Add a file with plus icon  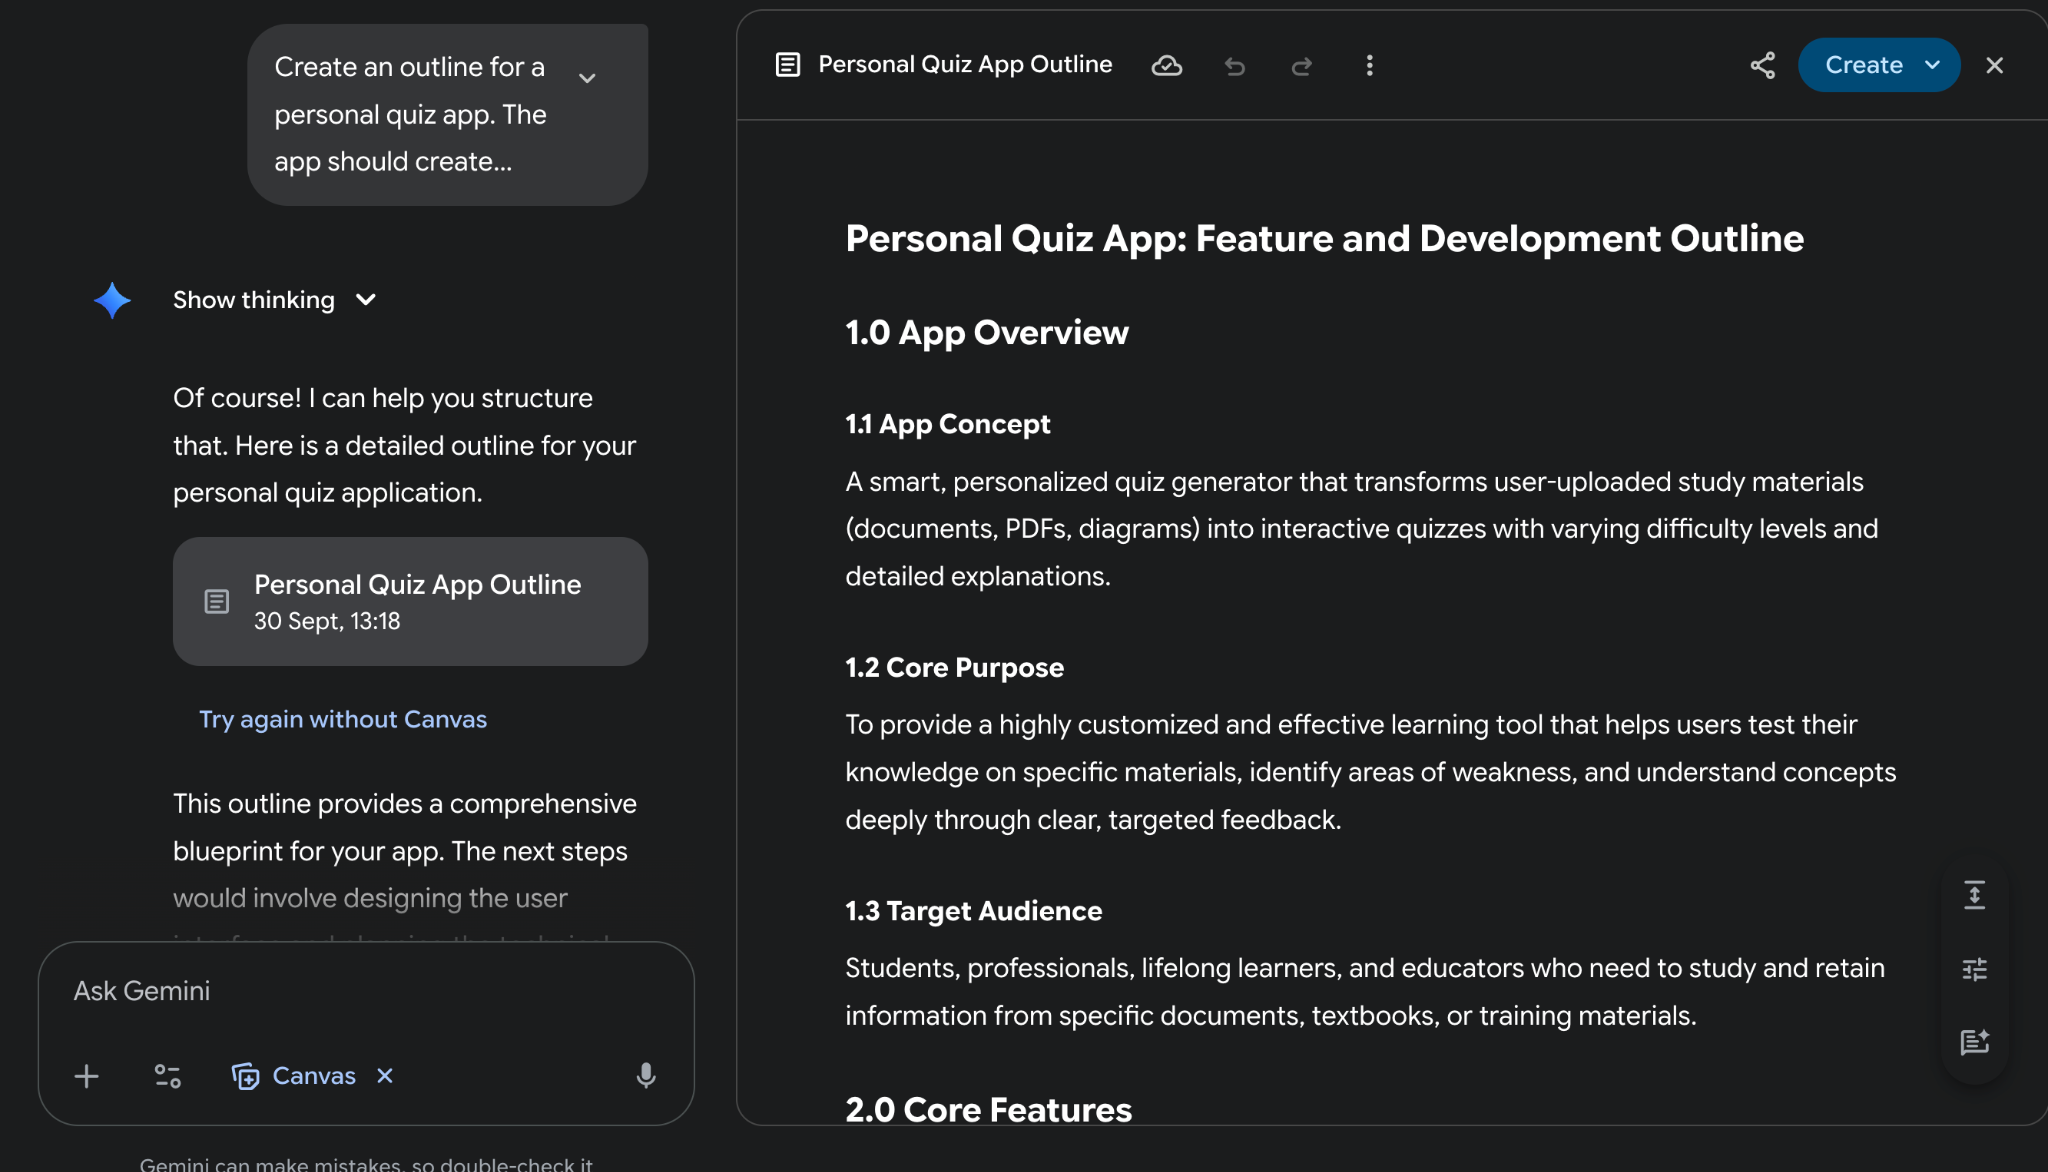[87, 1076]
